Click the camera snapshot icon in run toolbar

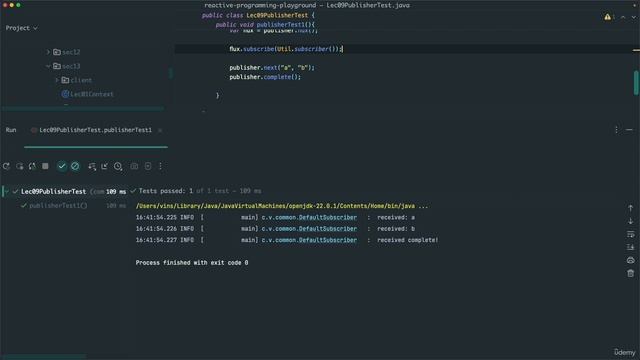point(134,166)
